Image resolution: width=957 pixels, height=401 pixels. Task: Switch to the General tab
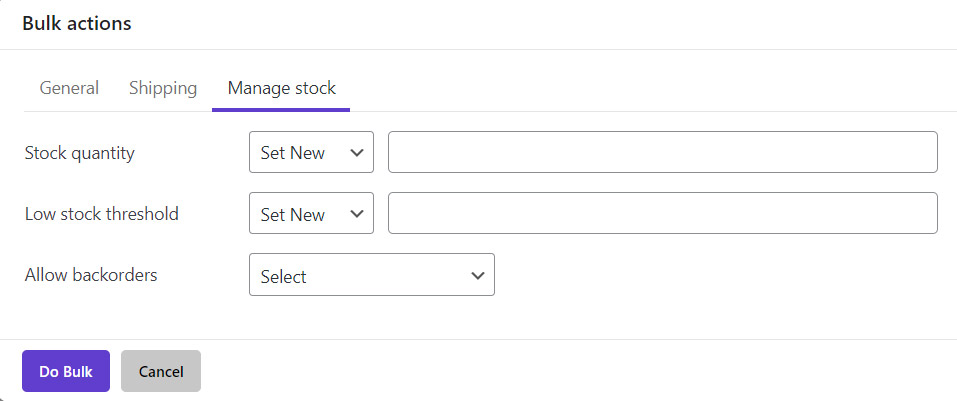(69, 88)
